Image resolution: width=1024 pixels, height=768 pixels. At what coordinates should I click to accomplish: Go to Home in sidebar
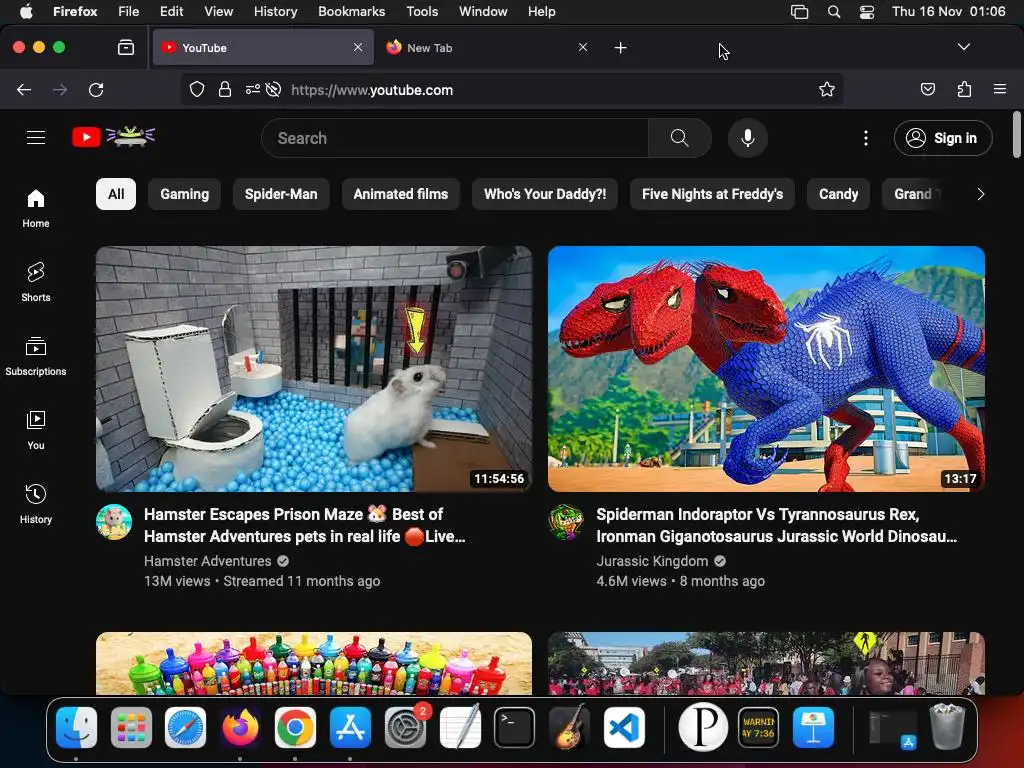tap(36, 208)
